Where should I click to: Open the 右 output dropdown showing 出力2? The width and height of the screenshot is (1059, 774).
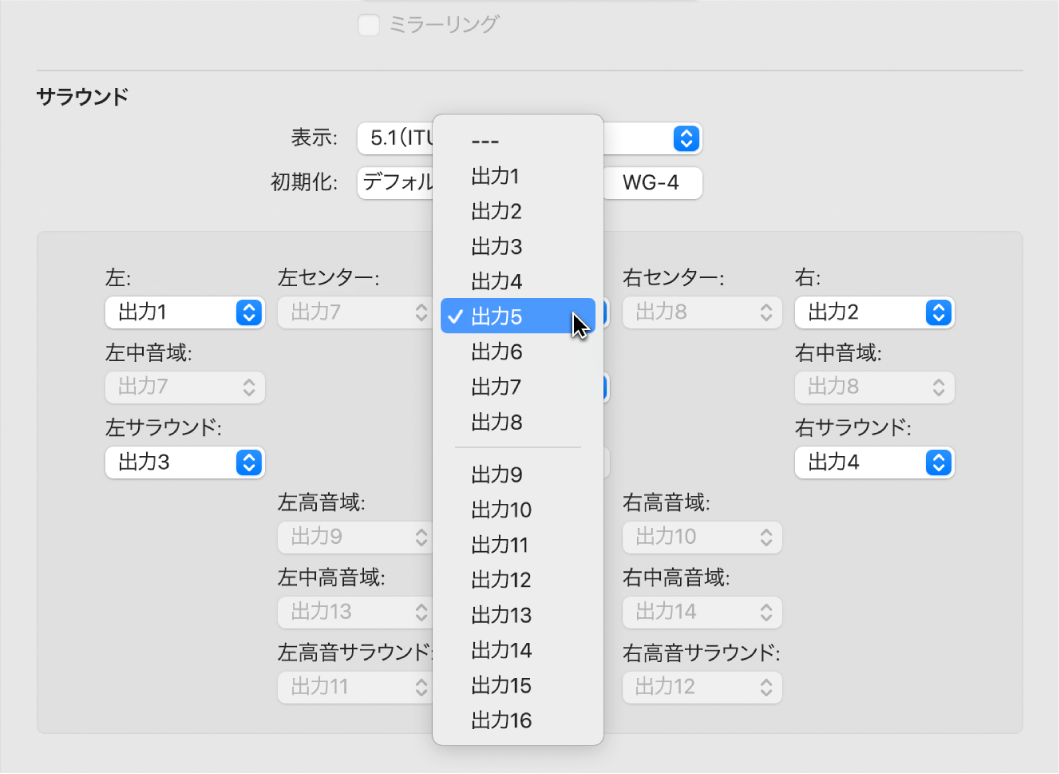pyautogui.click(x=874, y=312)
